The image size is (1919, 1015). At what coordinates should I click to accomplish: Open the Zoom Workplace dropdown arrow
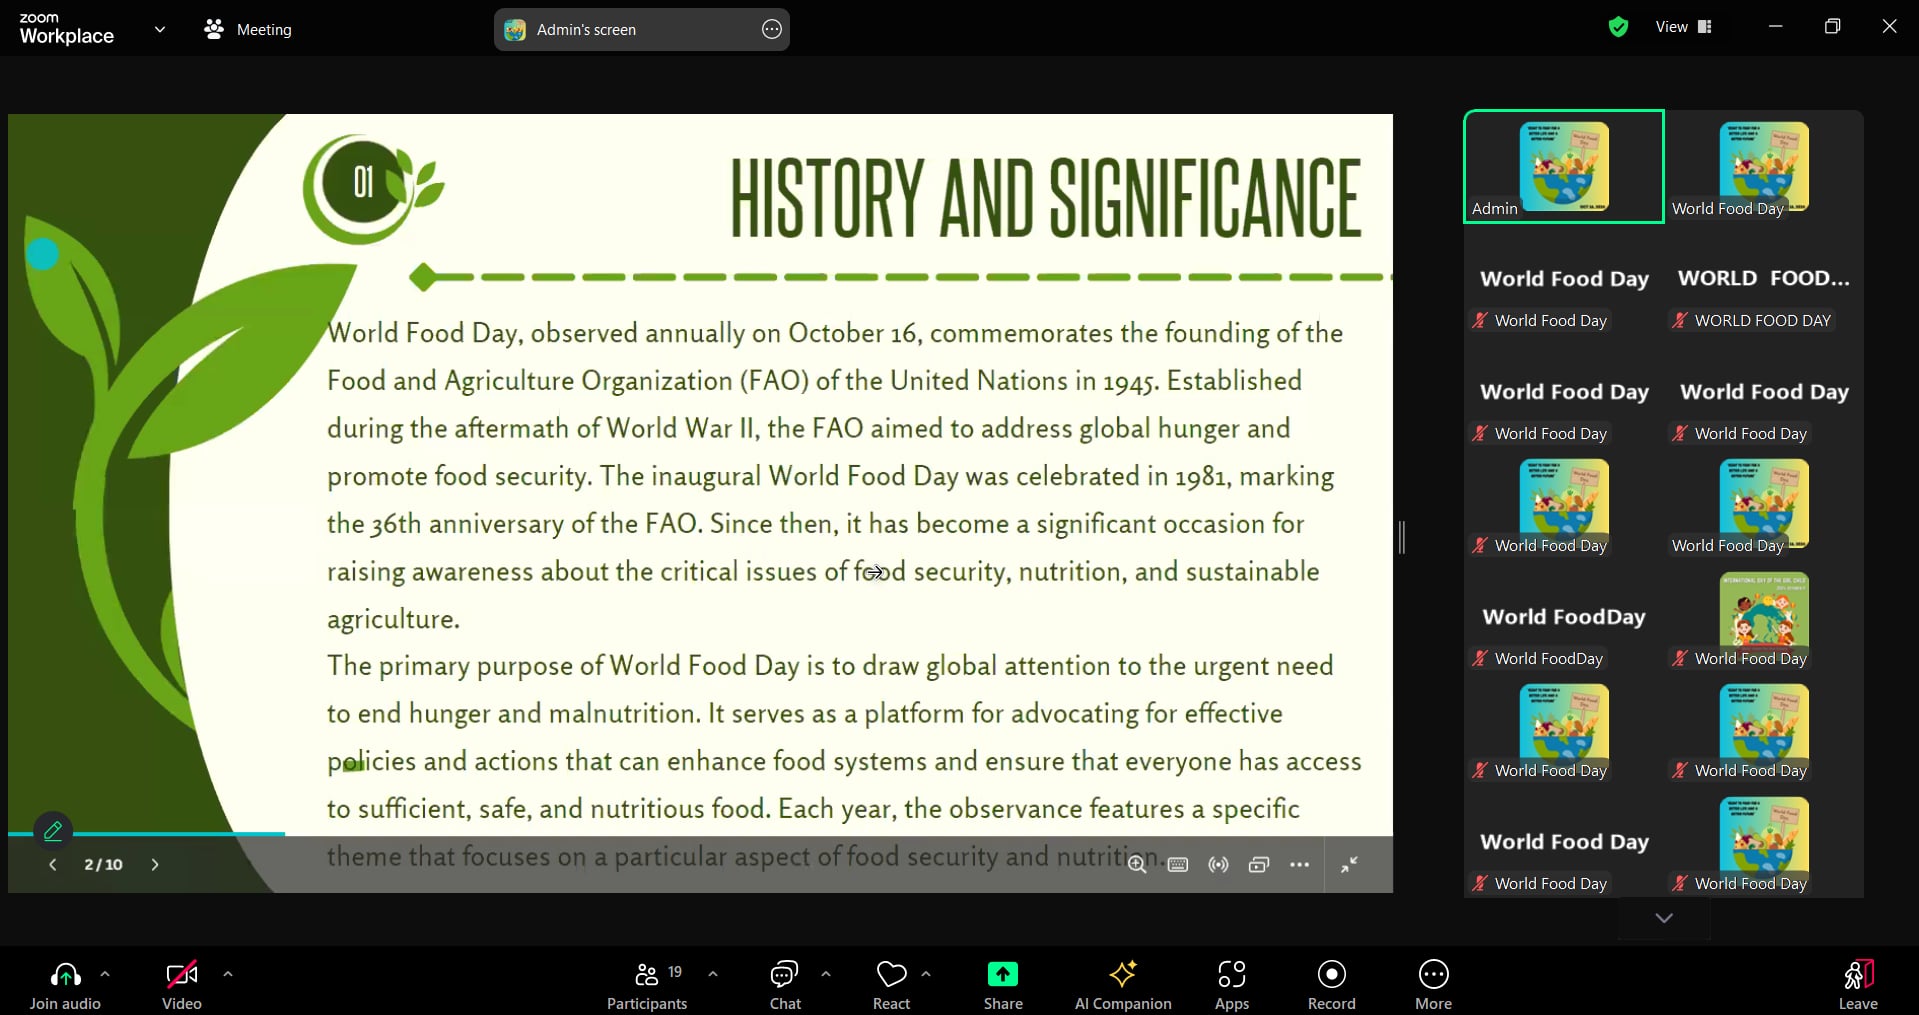[x=160, y=30]
